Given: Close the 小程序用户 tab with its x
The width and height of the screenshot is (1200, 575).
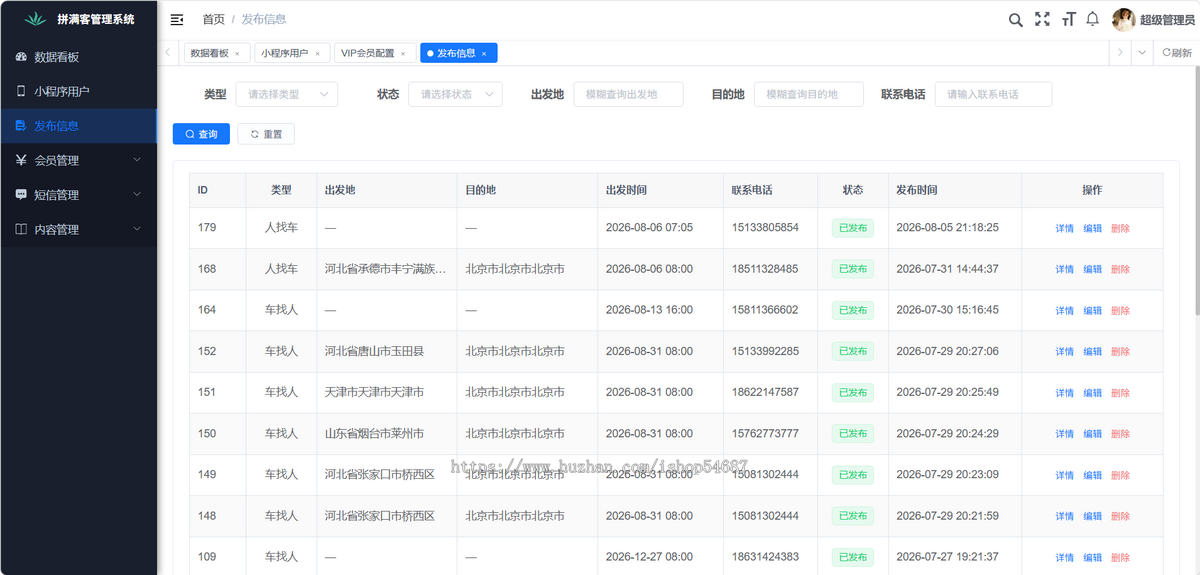Looking at the screenshot, I should [317, 54].
